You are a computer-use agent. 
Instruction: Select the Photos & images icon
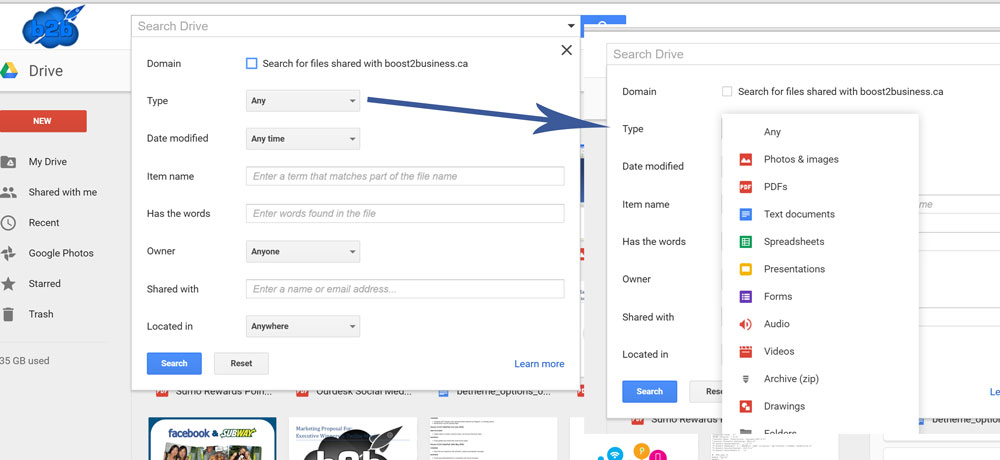click(745, 159)
